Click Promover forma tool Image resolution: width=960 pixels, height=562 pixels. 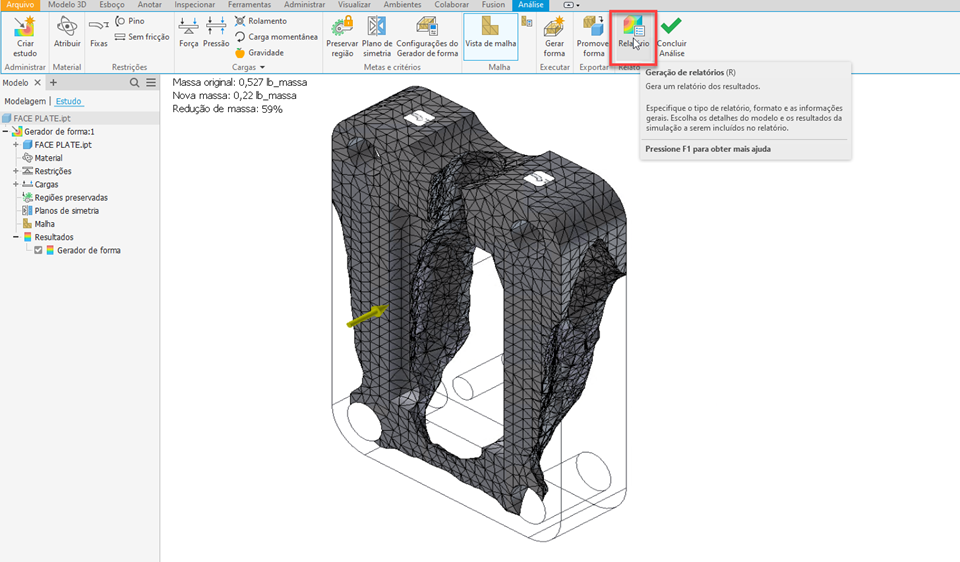592,37
